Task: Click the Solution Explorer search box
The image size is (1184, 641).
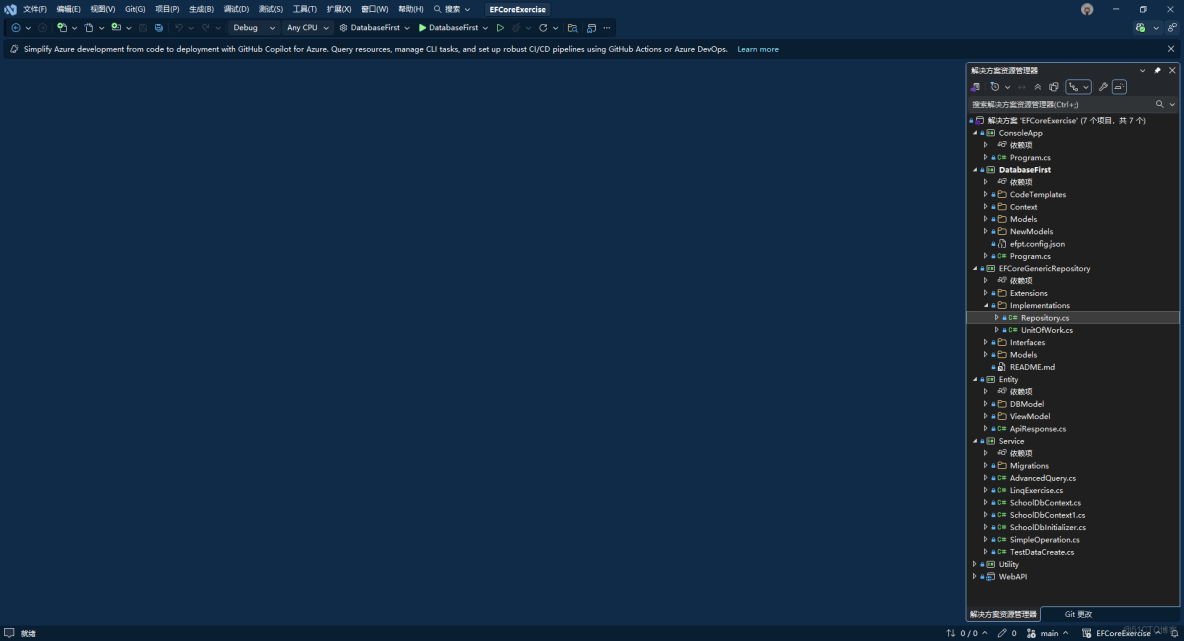Action: point(1060,104)
